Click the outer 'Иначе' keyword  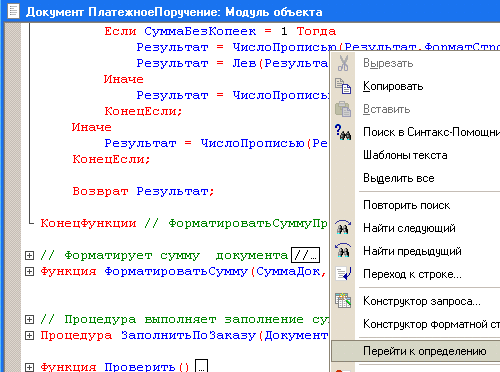[x=92, y=127]
